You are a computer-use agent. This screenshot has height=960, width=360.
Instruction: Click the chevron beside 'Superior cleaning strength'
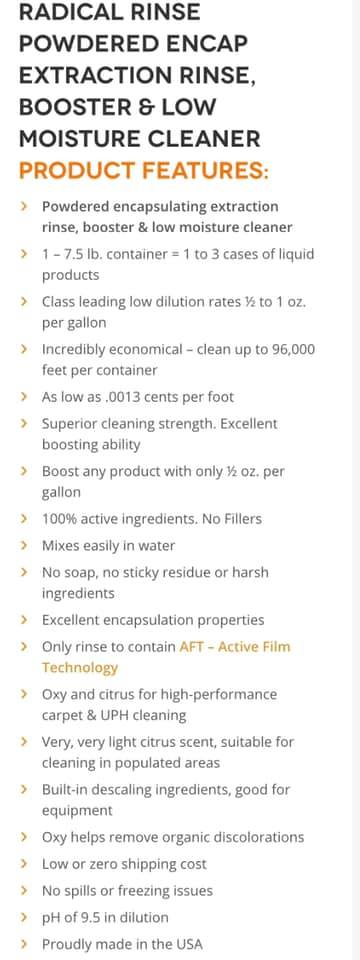24,424
